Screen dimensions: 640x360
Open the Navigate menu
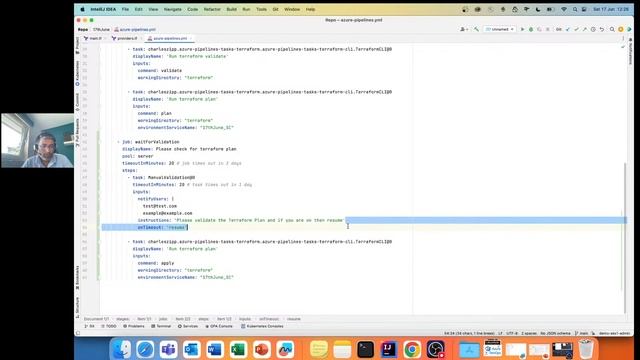(173, 9)
